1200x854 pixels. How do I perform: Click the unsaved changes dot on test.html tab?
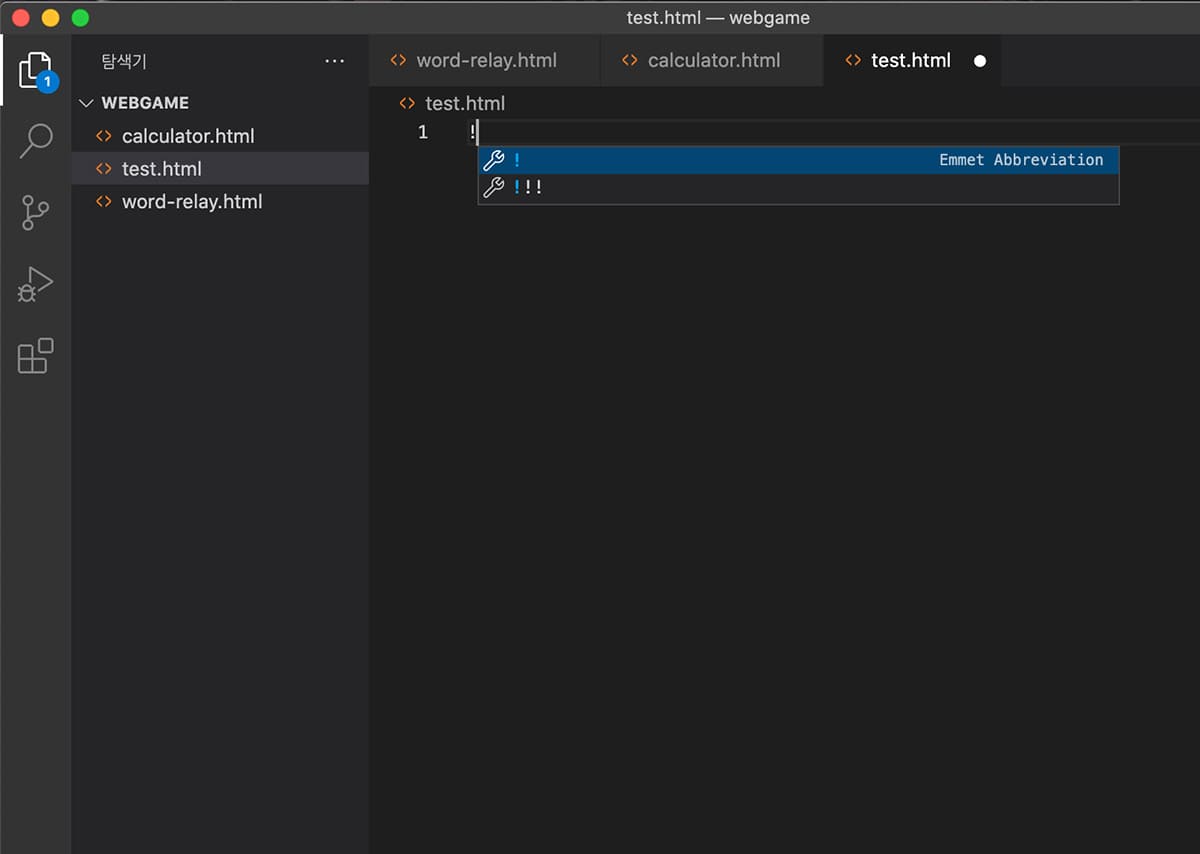pyautogui.click(x=980, y=60)
